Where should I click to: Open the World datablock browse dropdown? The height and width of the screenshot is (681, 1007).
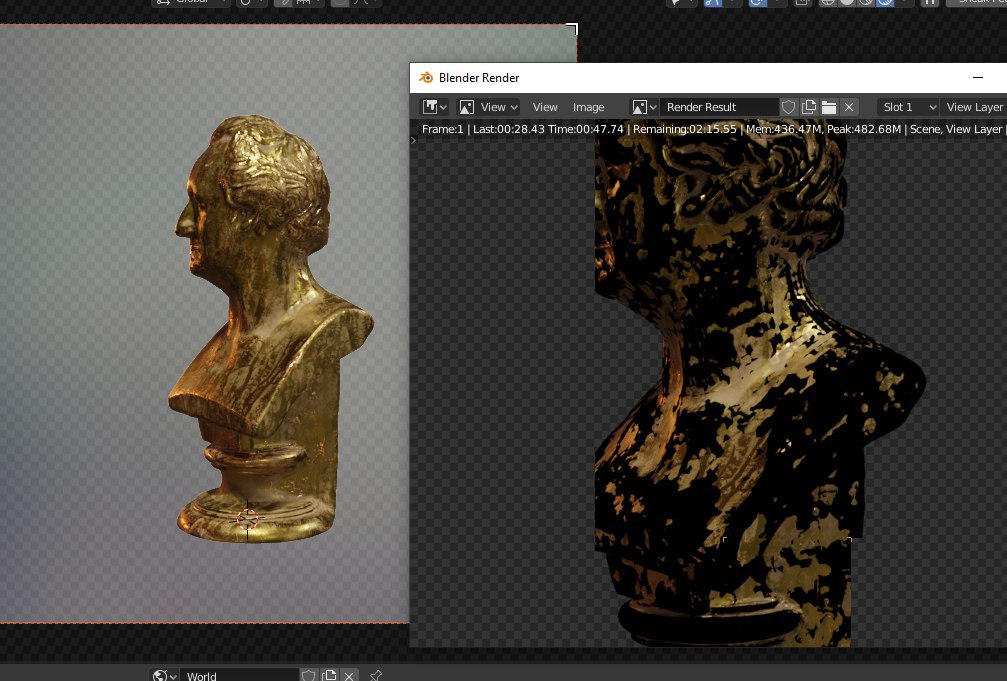(164, 675)
